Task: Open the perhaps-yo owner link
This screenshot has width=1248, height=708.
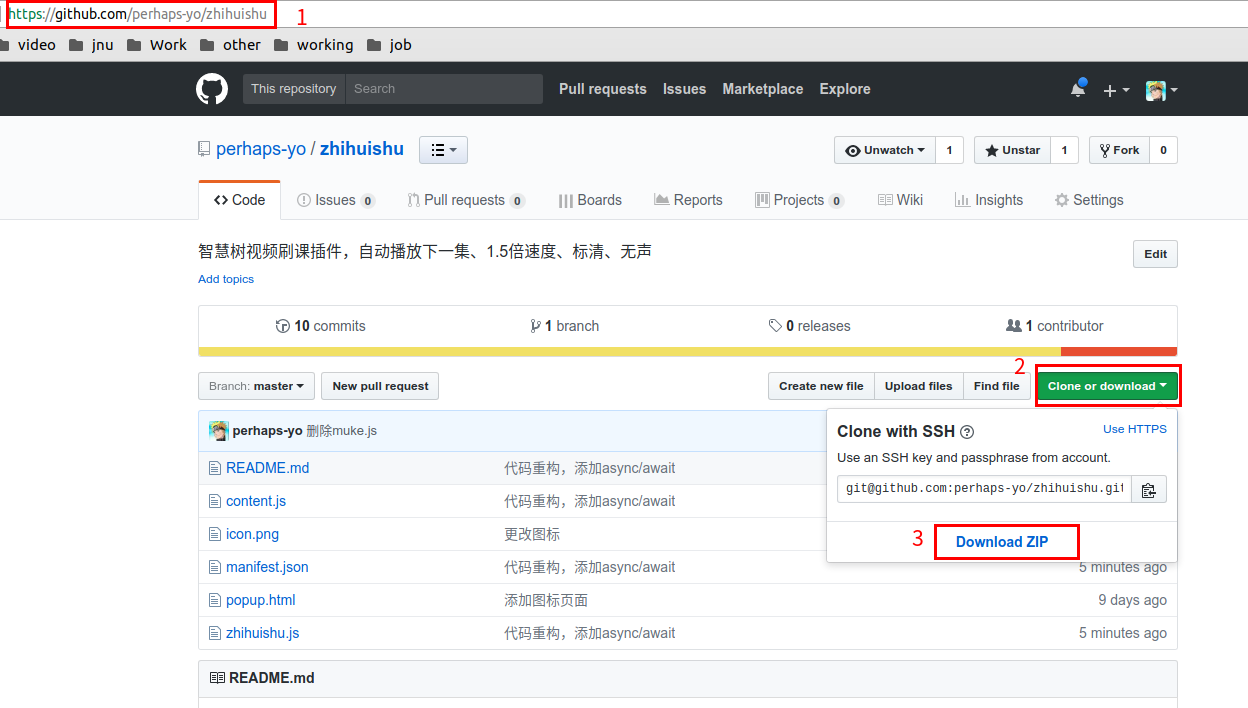Action: point(261,149)
